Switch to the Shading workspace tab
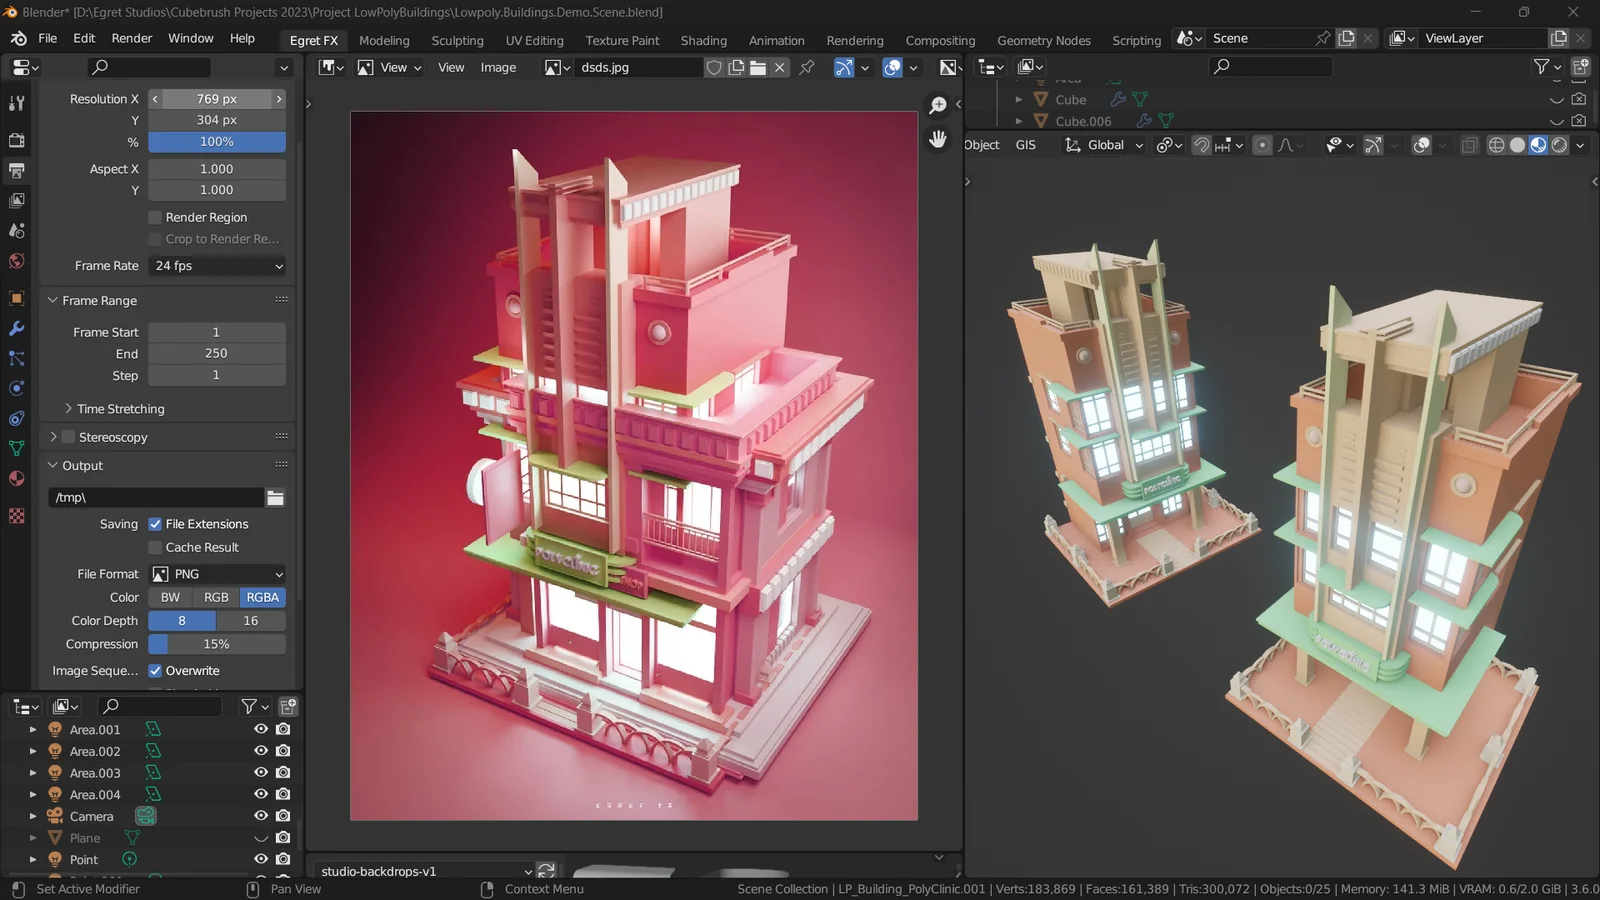Screen dimensions: 1600x900 pyautogui.click(x=704, y=40)
